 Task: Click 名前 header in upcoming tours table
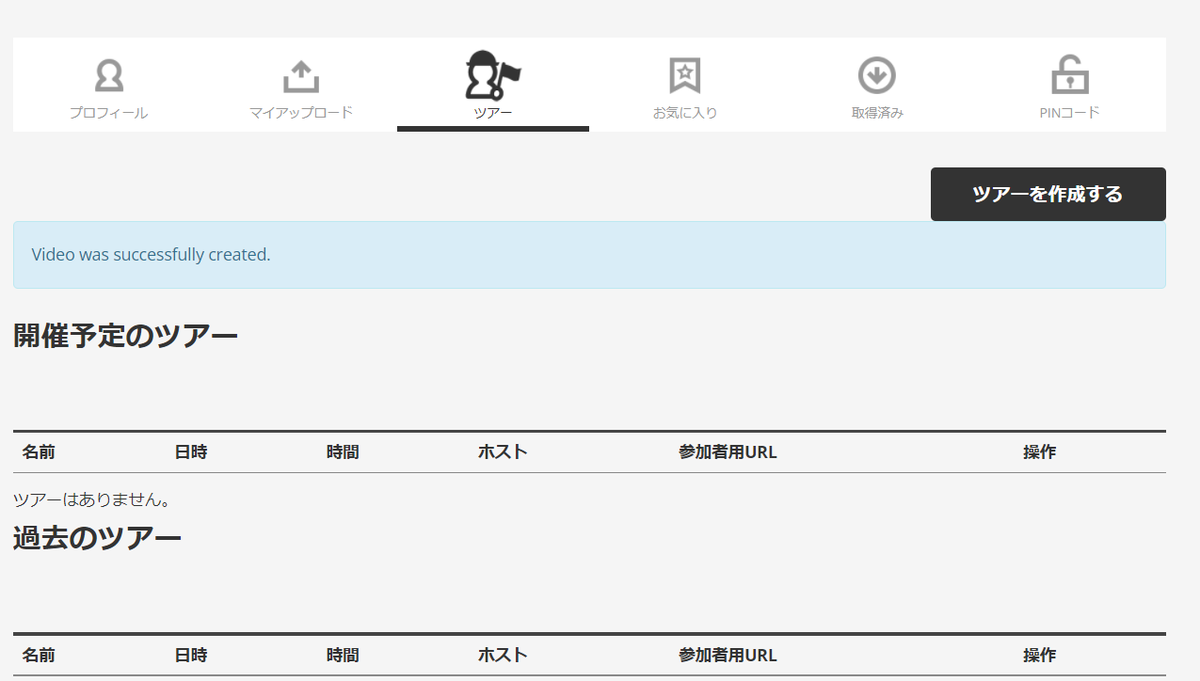click(x=38, y=452)
